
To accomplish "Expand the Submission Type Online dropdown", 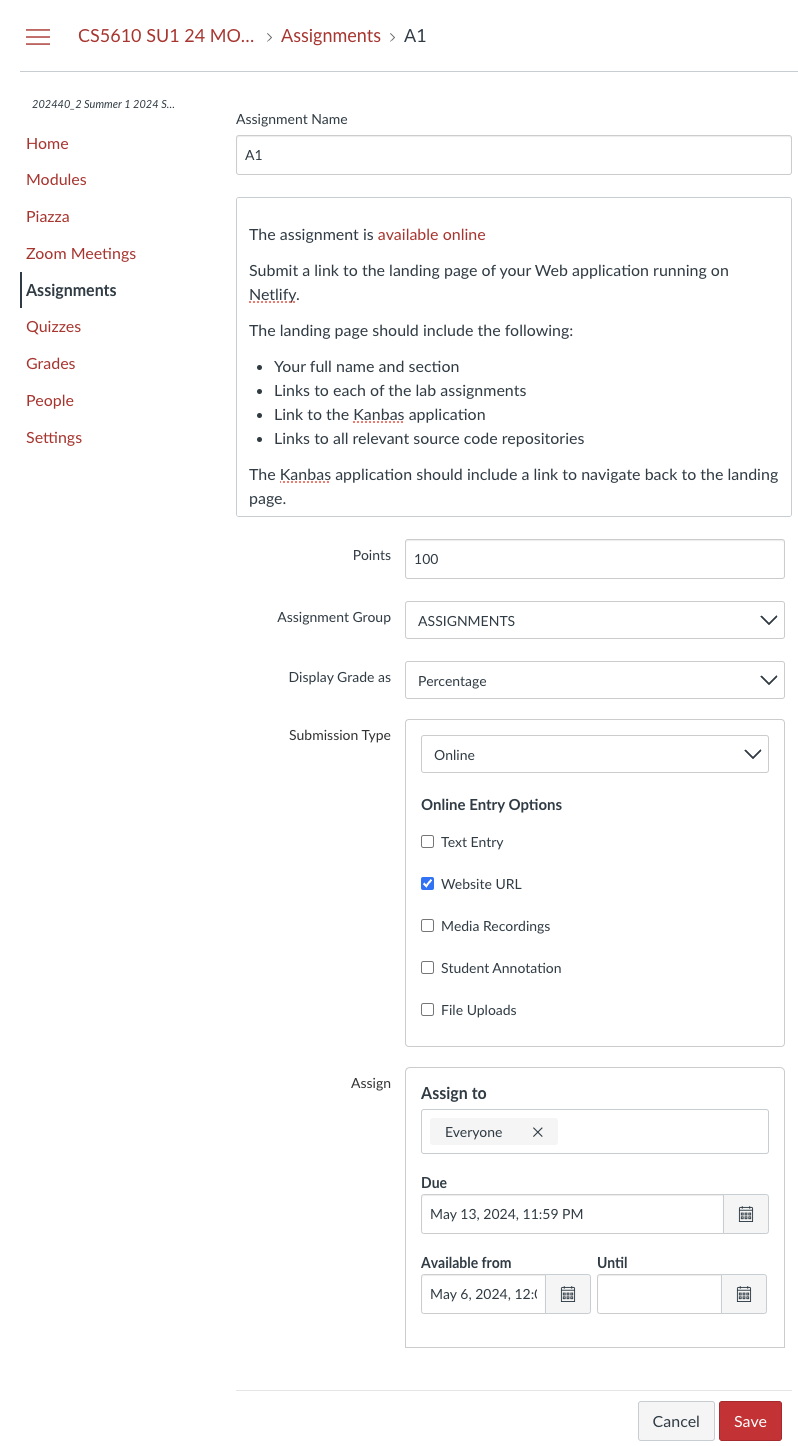I will click(594, 754).
